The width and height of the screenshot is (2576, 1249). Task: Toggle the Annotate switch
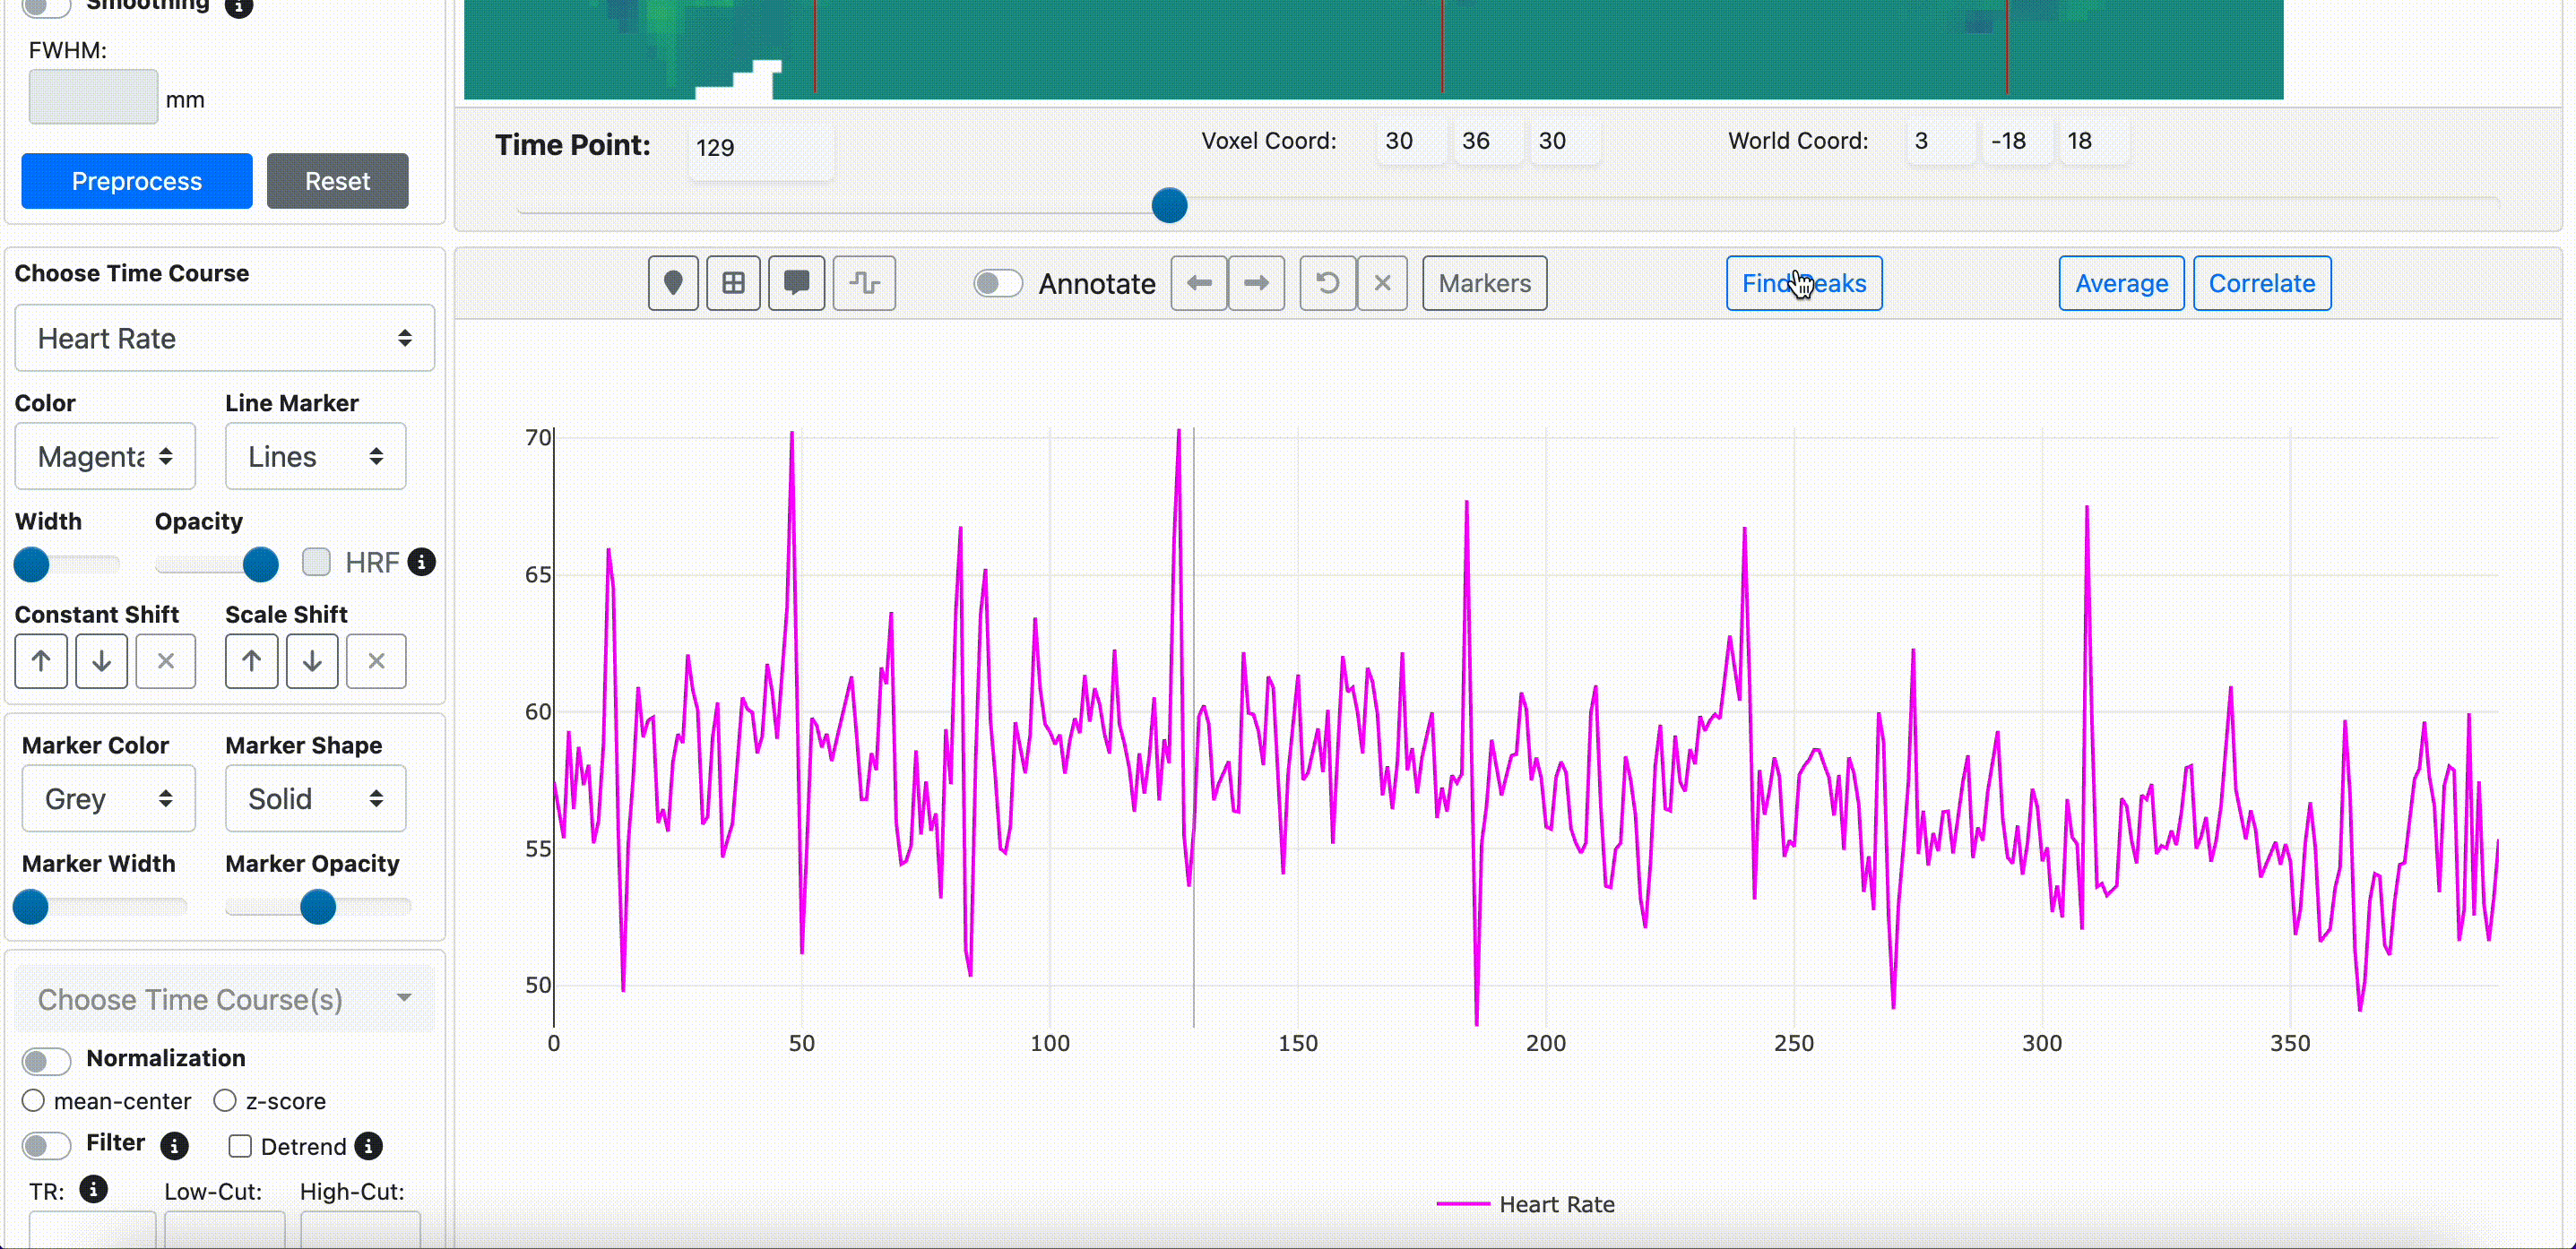[x=997, y=283]
